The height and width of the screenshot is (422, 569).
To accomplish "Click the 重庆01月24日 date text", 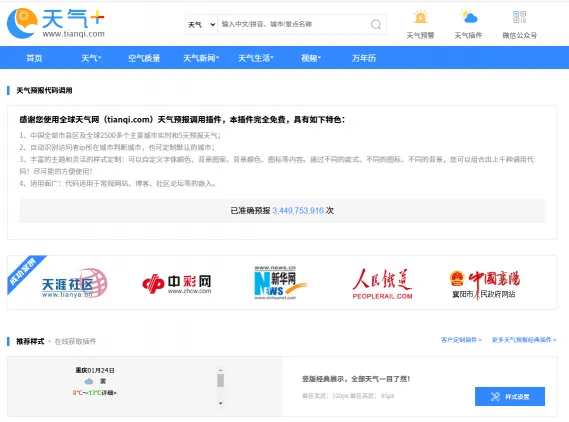I will pyautogui.click(x=95, y=370).
